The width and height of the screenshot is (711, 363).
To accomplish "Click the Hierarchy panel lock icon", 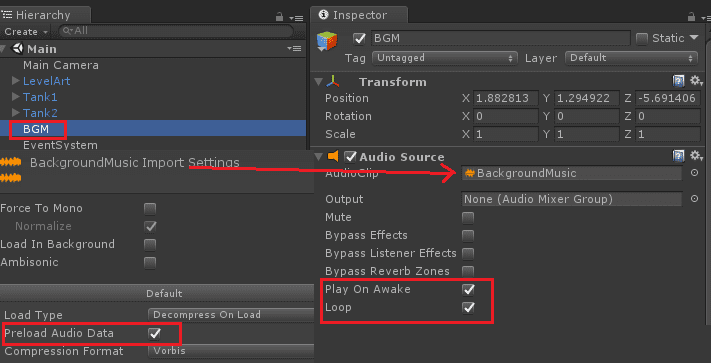I will coord(280,18).
